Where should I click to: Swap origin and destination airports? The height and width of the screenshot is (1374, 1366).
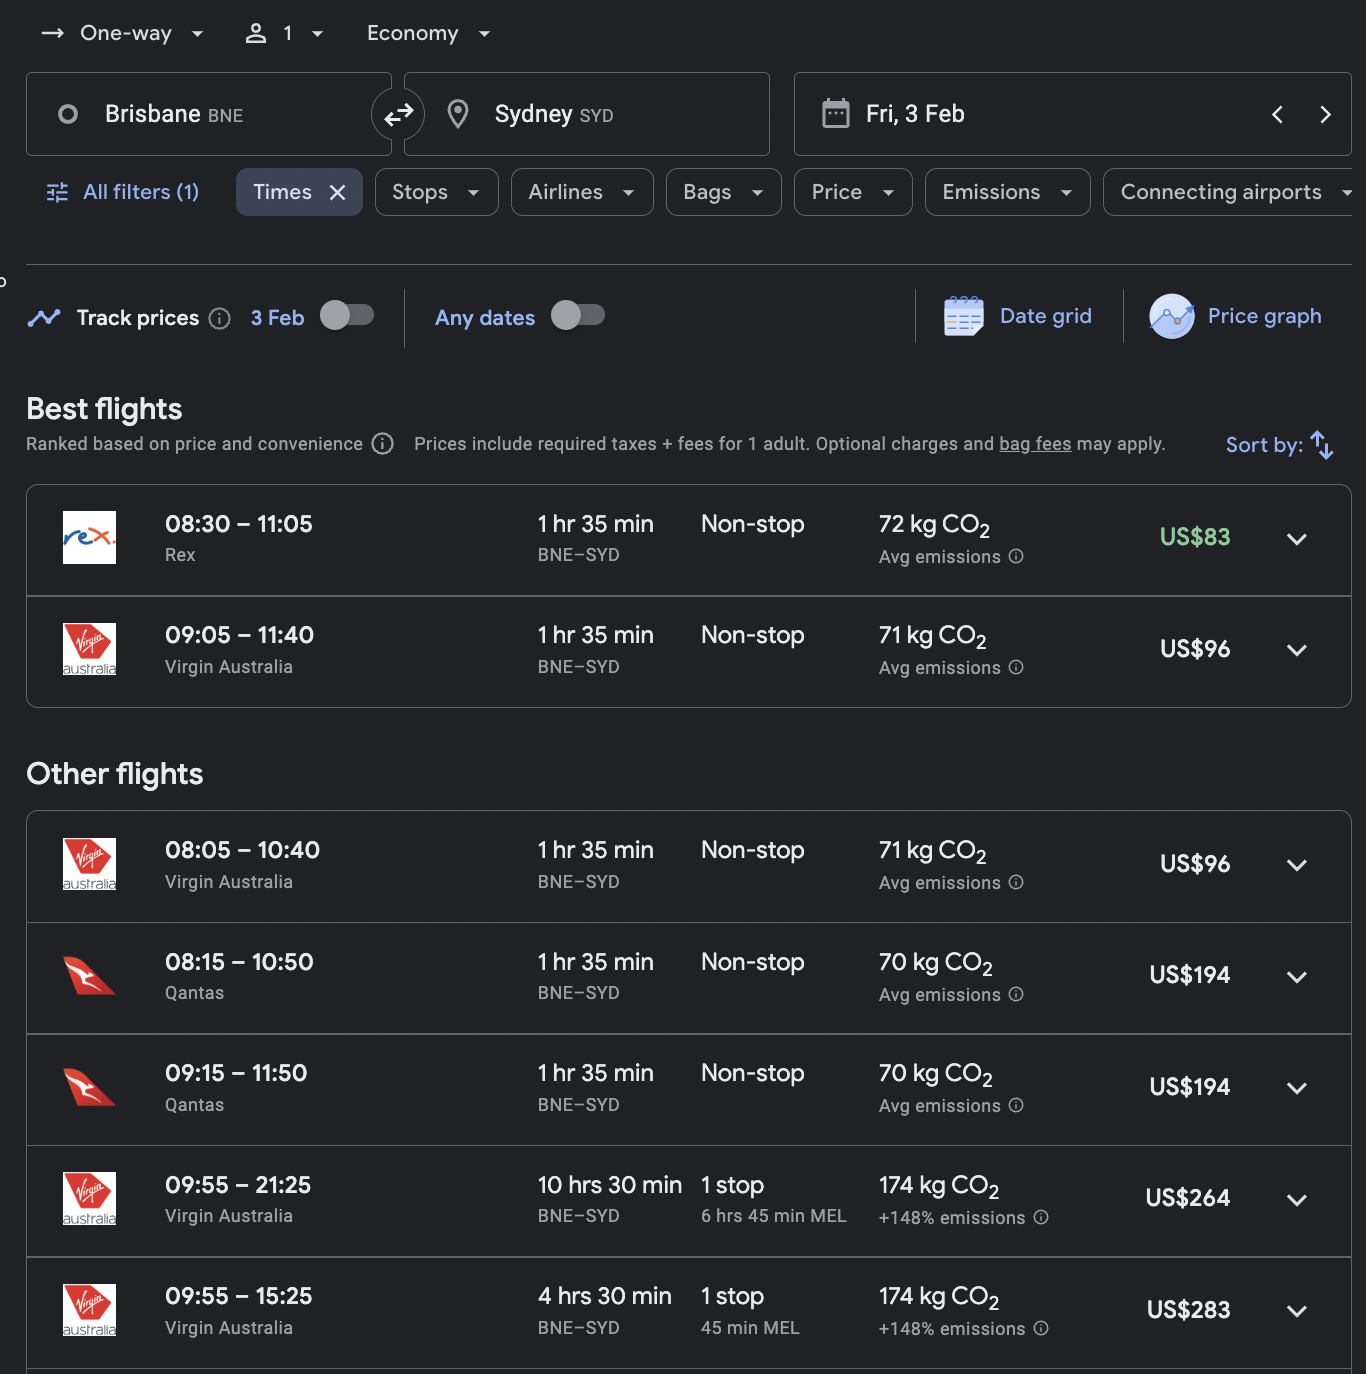coord(398,115)
